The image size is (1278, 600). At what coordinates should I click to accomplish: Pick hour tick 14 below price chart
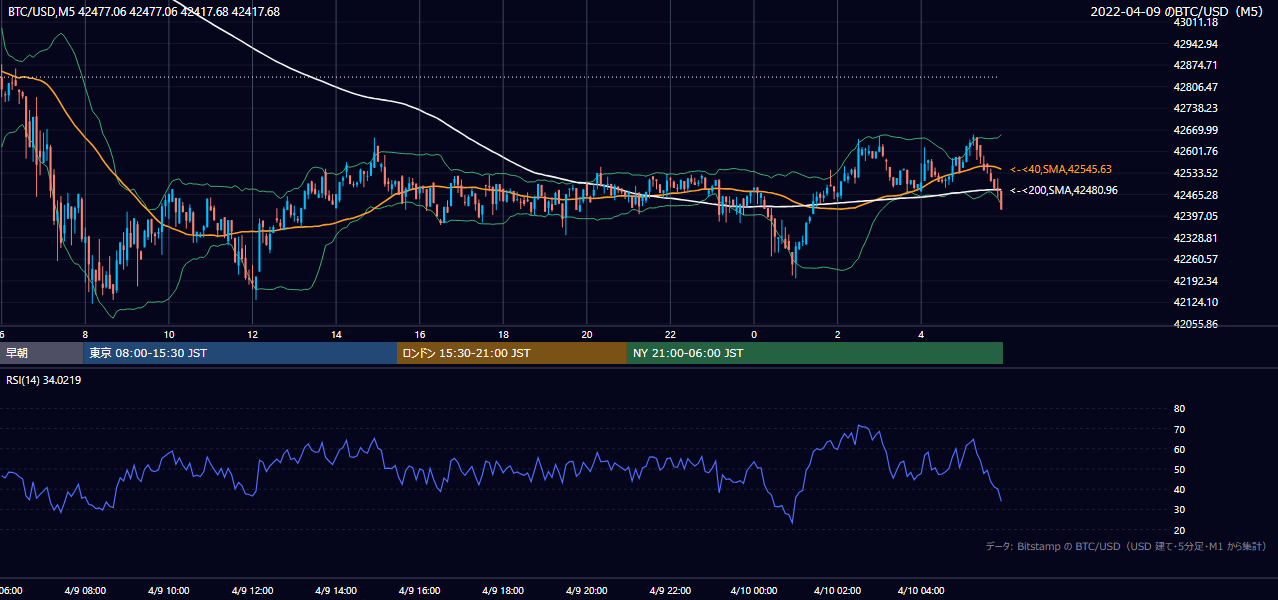pos(337,335)
